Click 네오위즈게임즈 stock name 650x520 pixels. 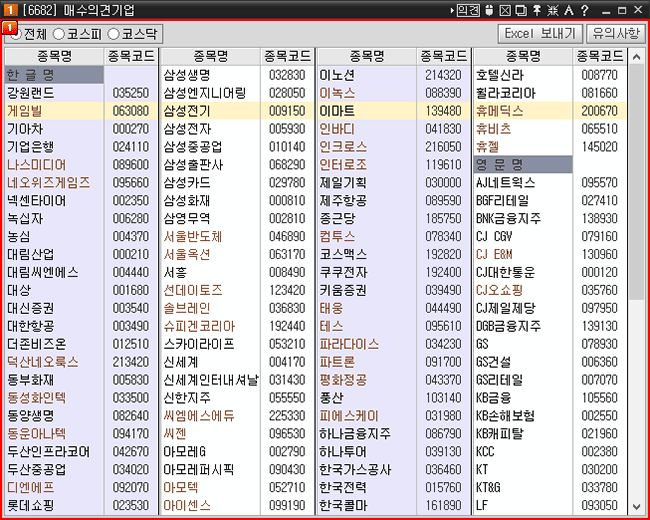[x=49, y=182]
